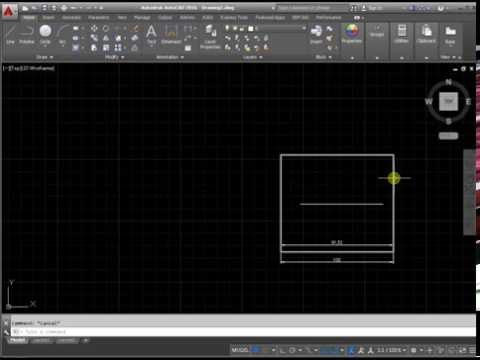Viewport: 480px width, 360px height.
Task: Select the Rotate tool in Modify panel
Action: pos(106,29)
